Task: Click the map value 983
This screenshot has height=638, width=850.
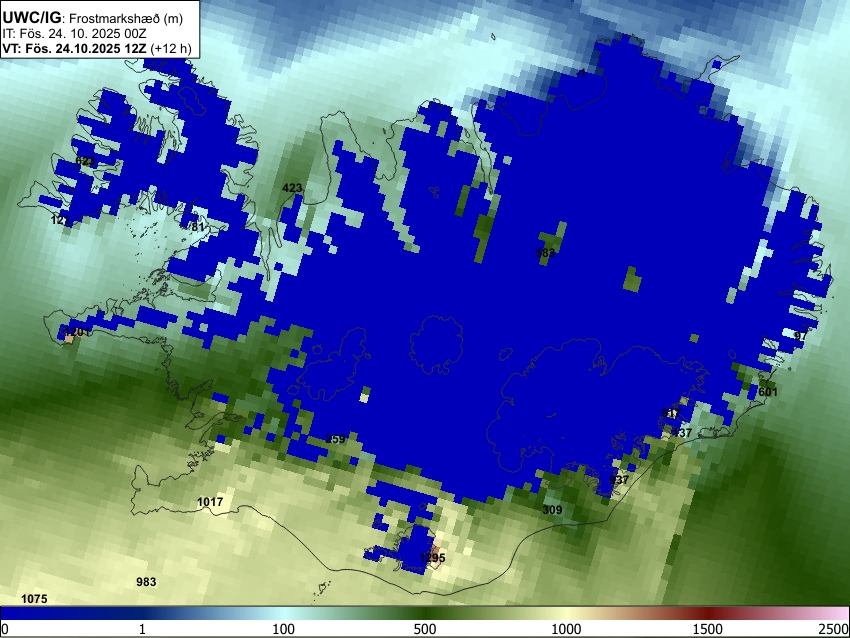Action: (146, 582)
